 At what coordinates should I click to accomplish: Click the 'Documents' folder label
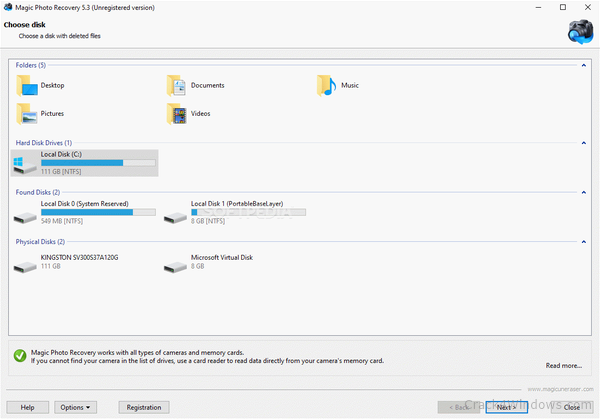[208, 85]
